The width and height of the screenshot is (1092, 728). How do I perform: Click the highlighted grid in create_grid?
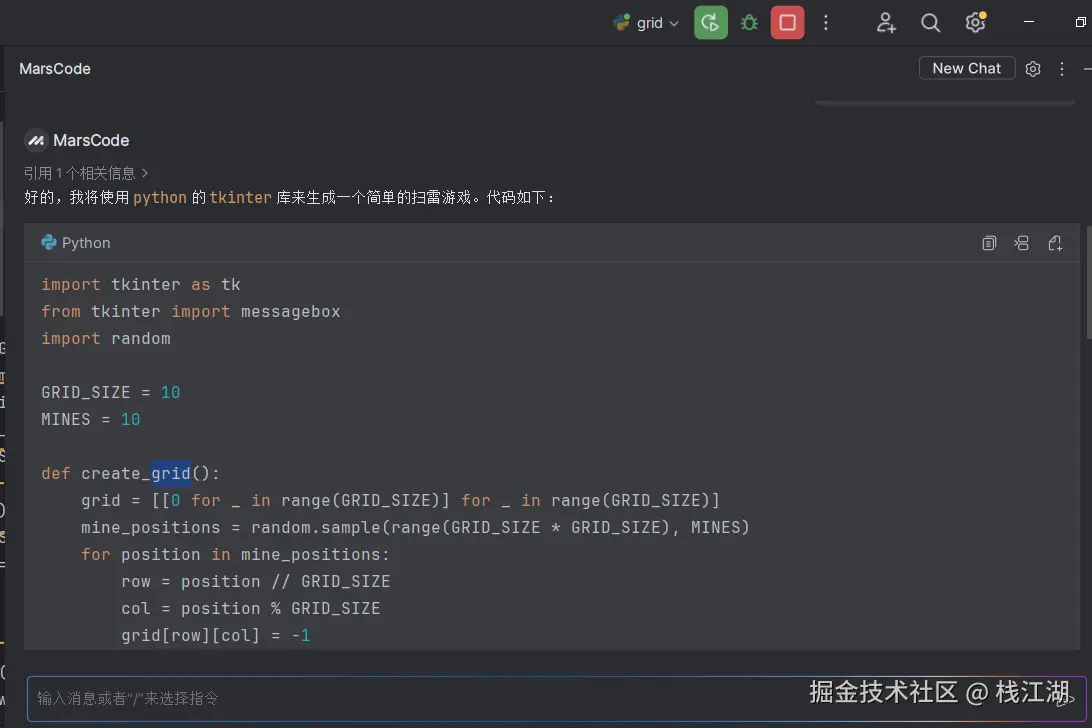[171, 474]
